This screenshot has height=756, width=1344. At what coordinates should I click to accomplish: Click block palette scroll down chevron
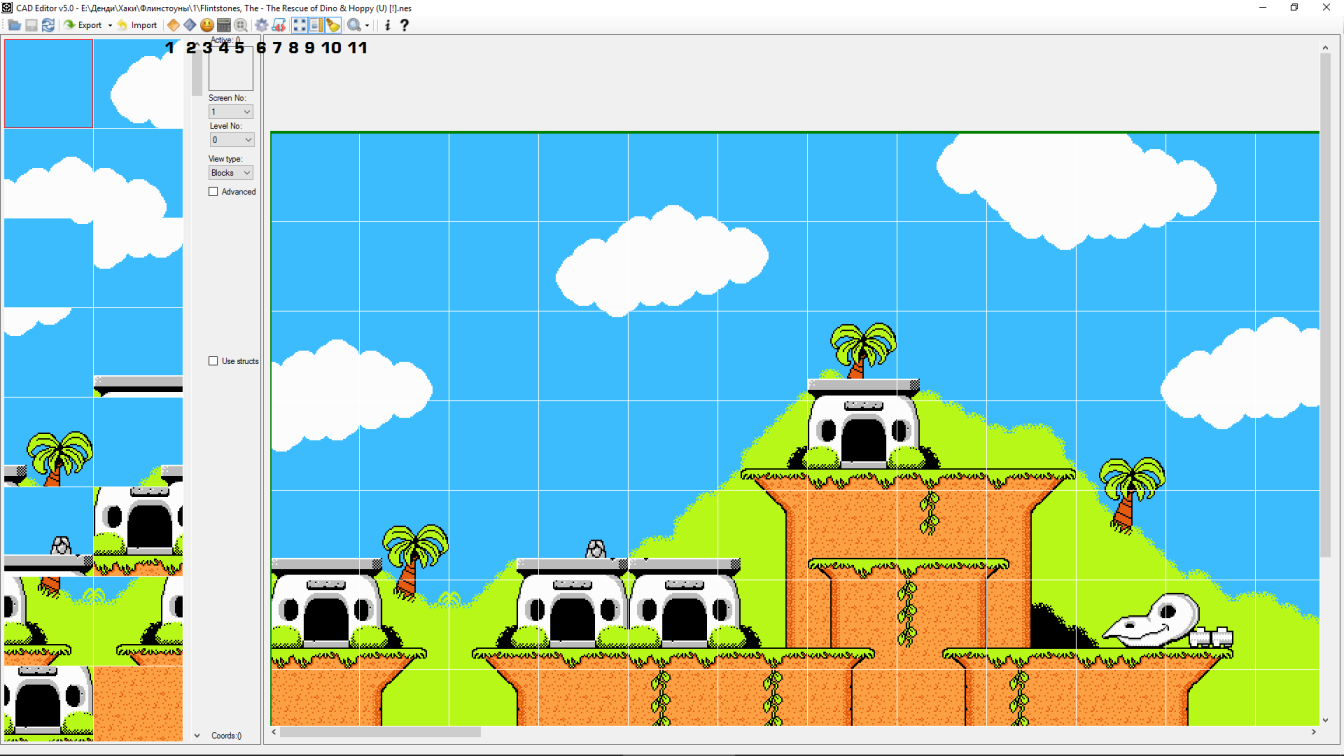coord(197,735)
